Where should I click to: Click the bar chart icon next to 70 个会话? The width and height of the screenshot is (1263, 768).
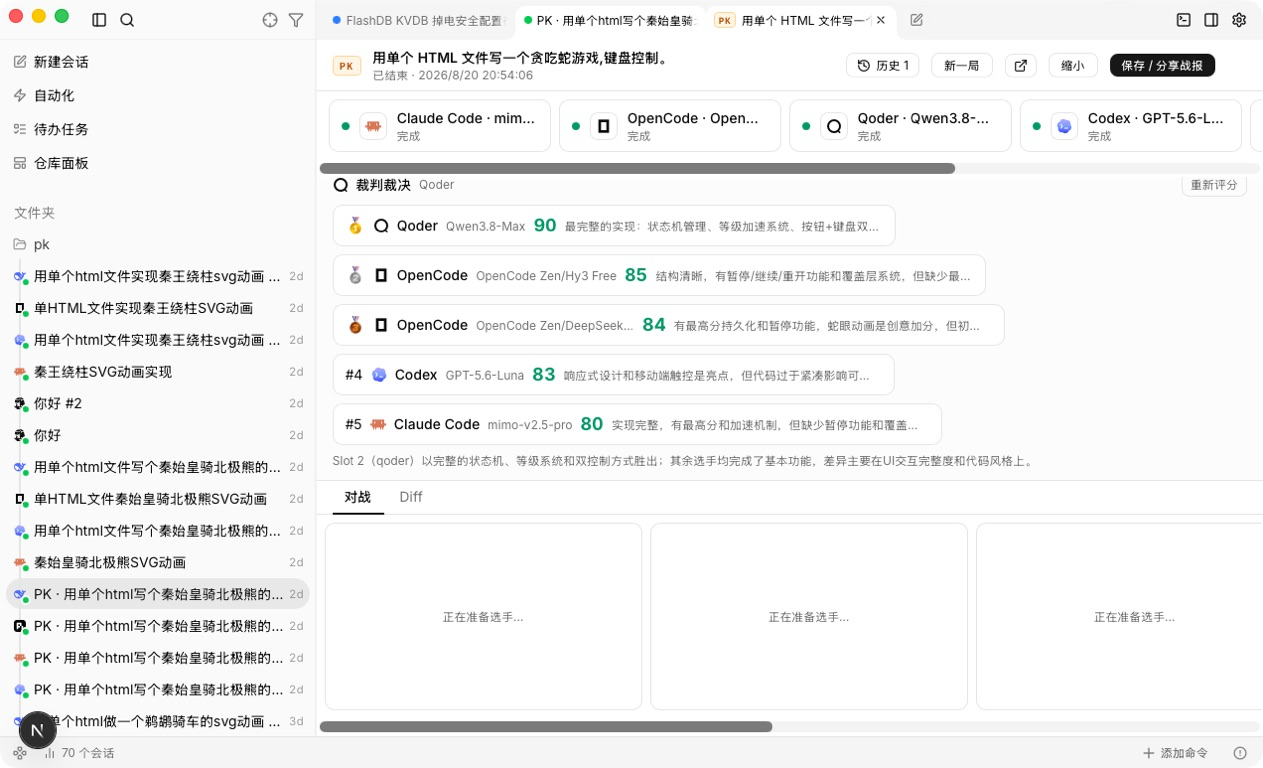coord(49,753)
